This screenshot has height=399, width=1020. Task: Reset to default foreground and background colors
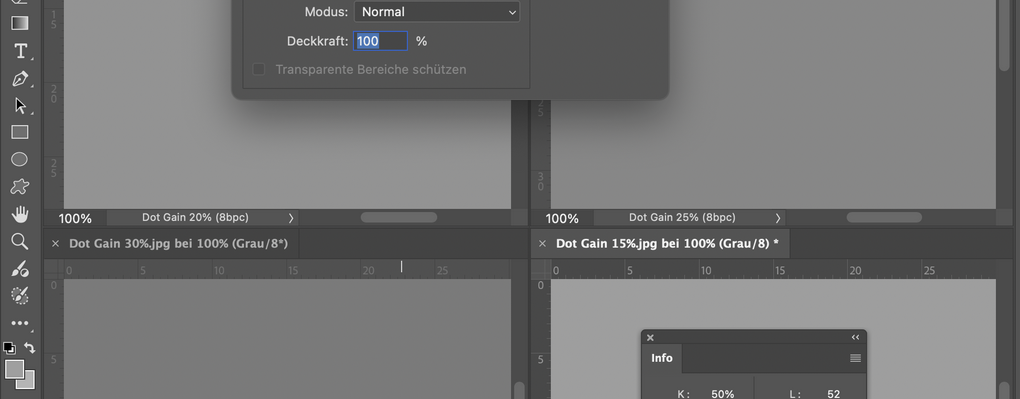tap(9, 348)
